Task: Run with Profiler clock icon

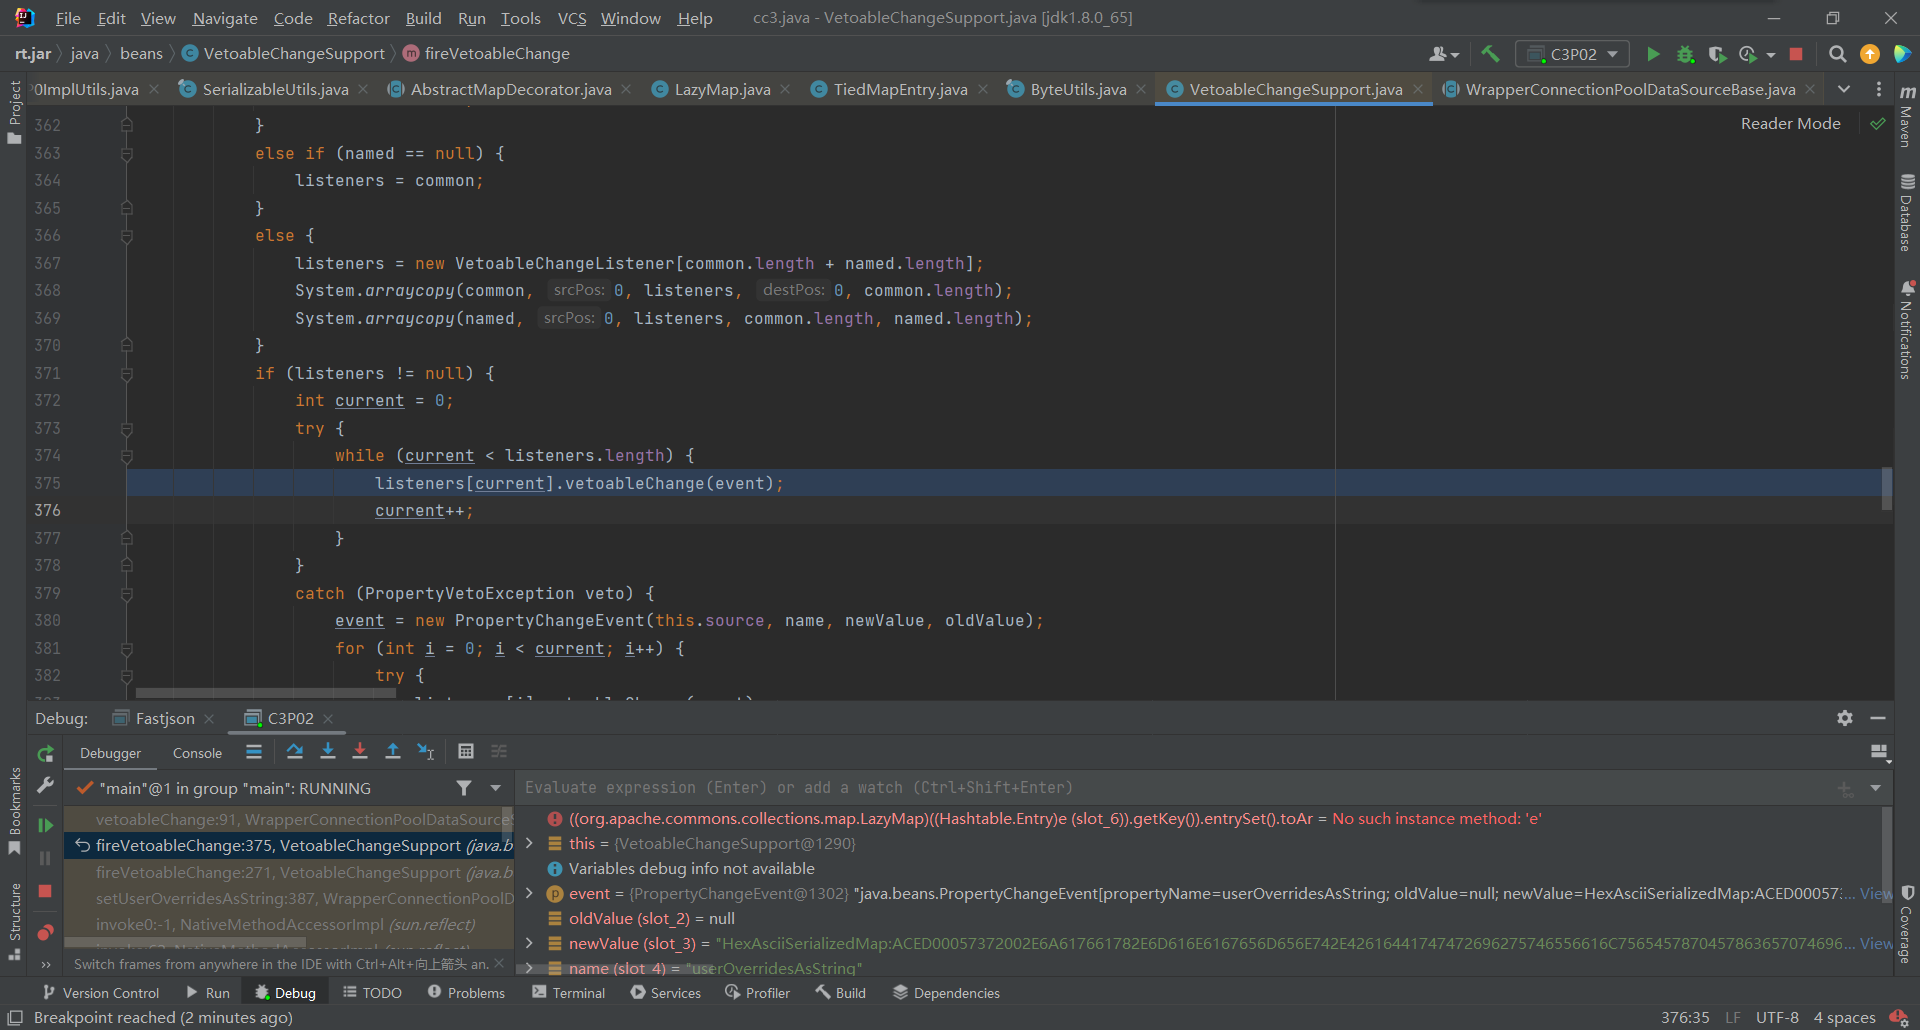Action: pyautogui.click(x=1748, y=54)
